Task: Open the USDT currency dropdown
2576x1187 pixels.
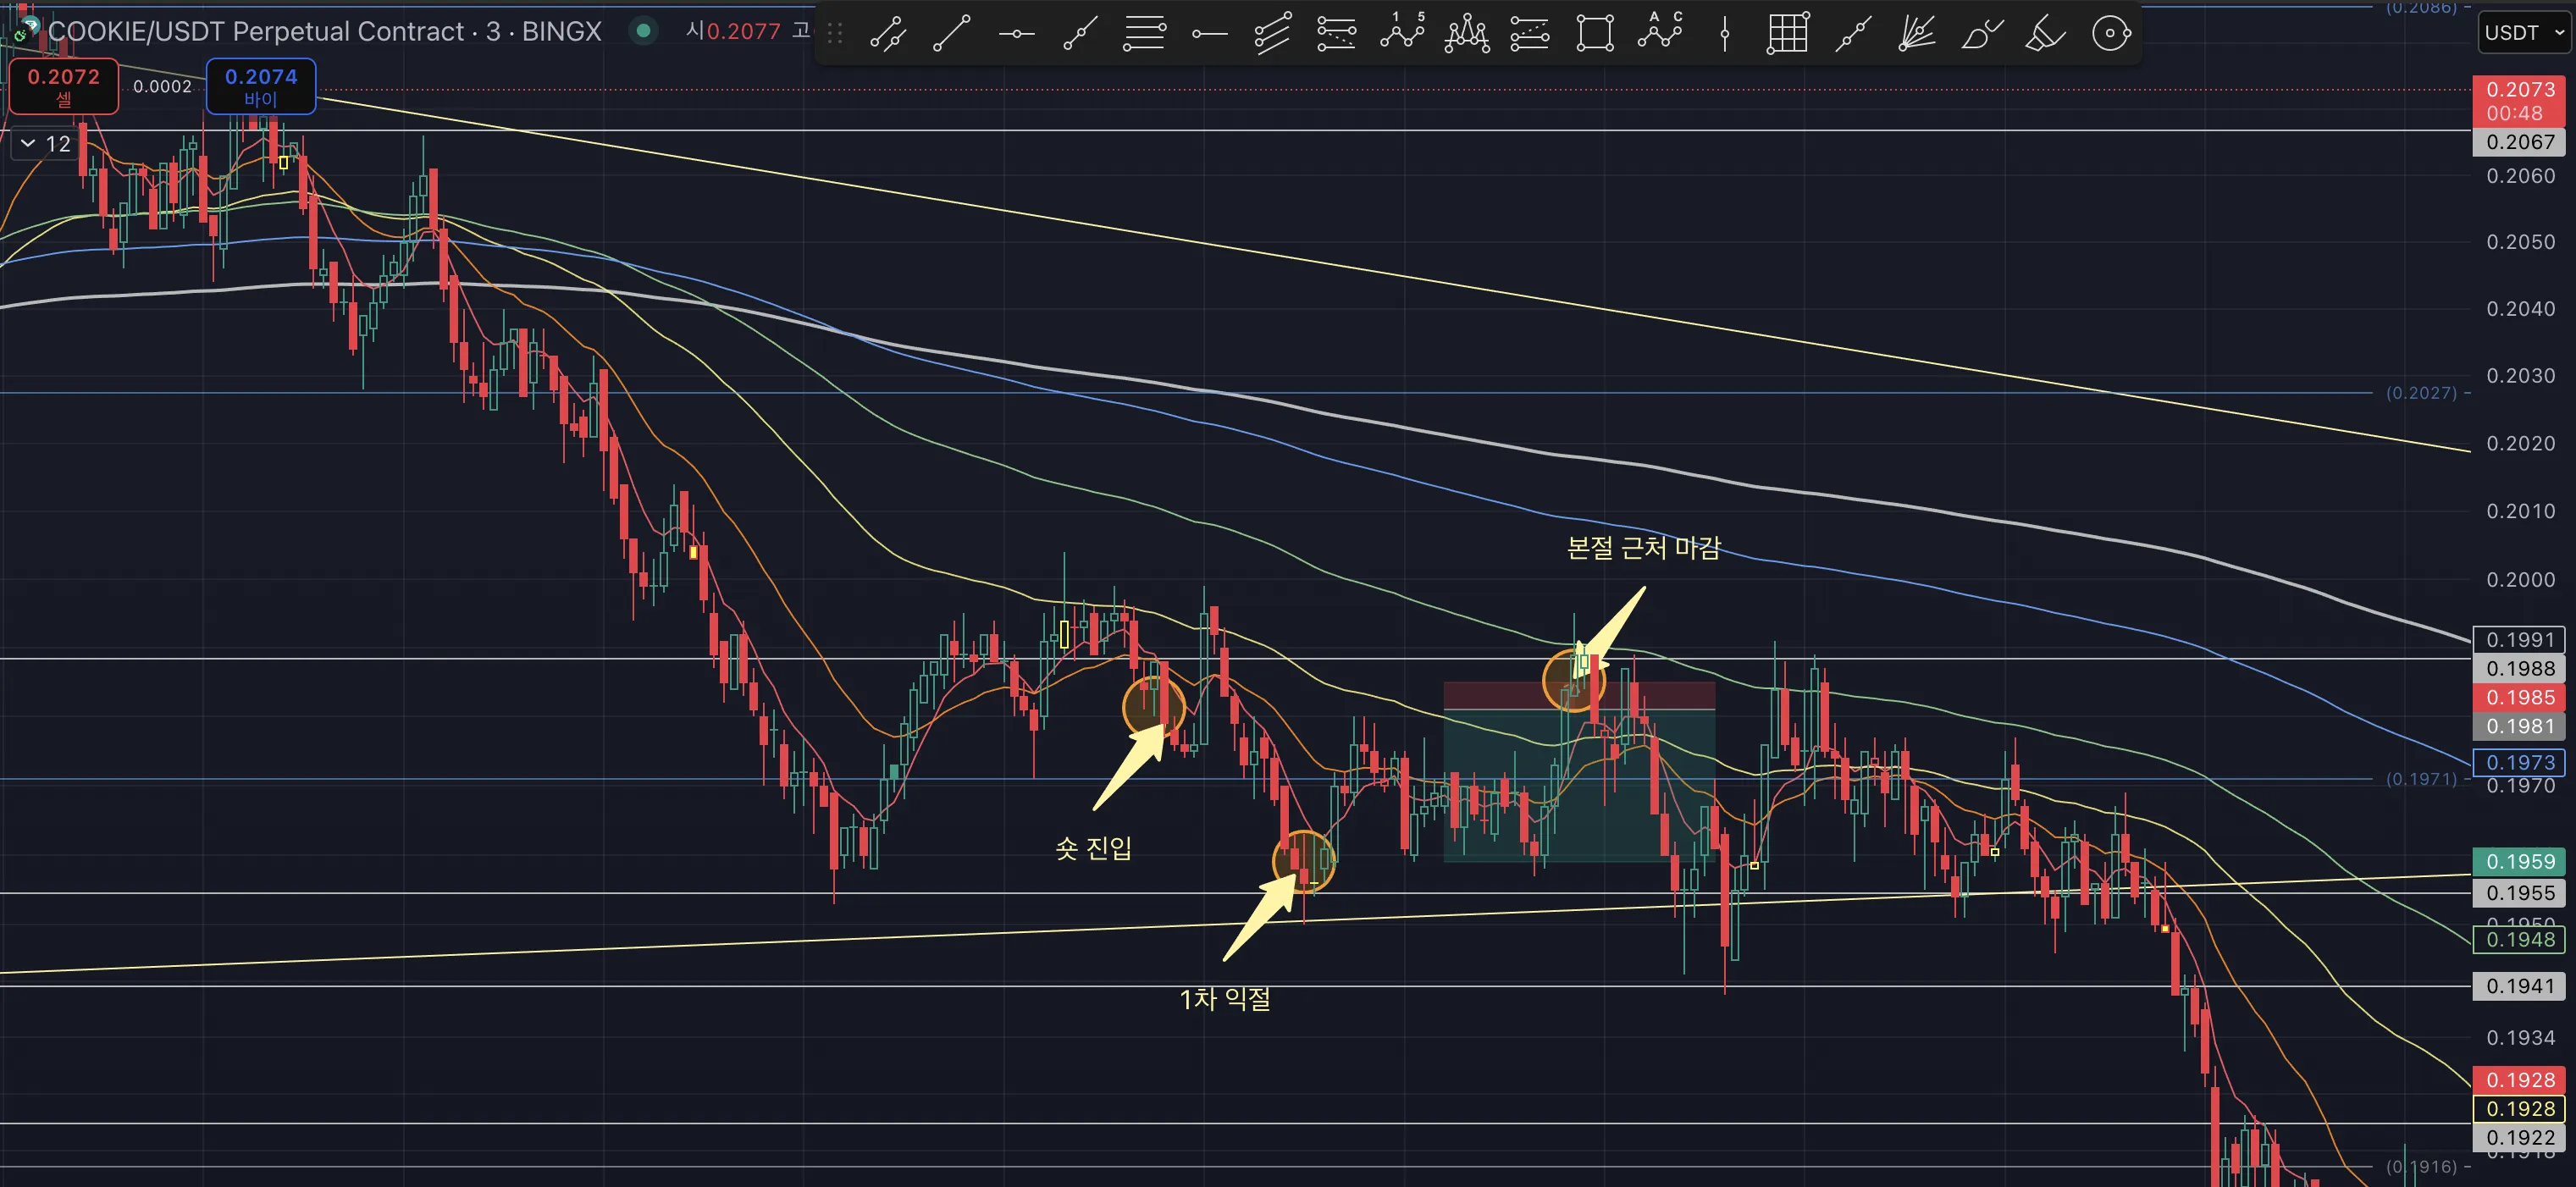Action: pyautogui.click(x=2524, y=33)
